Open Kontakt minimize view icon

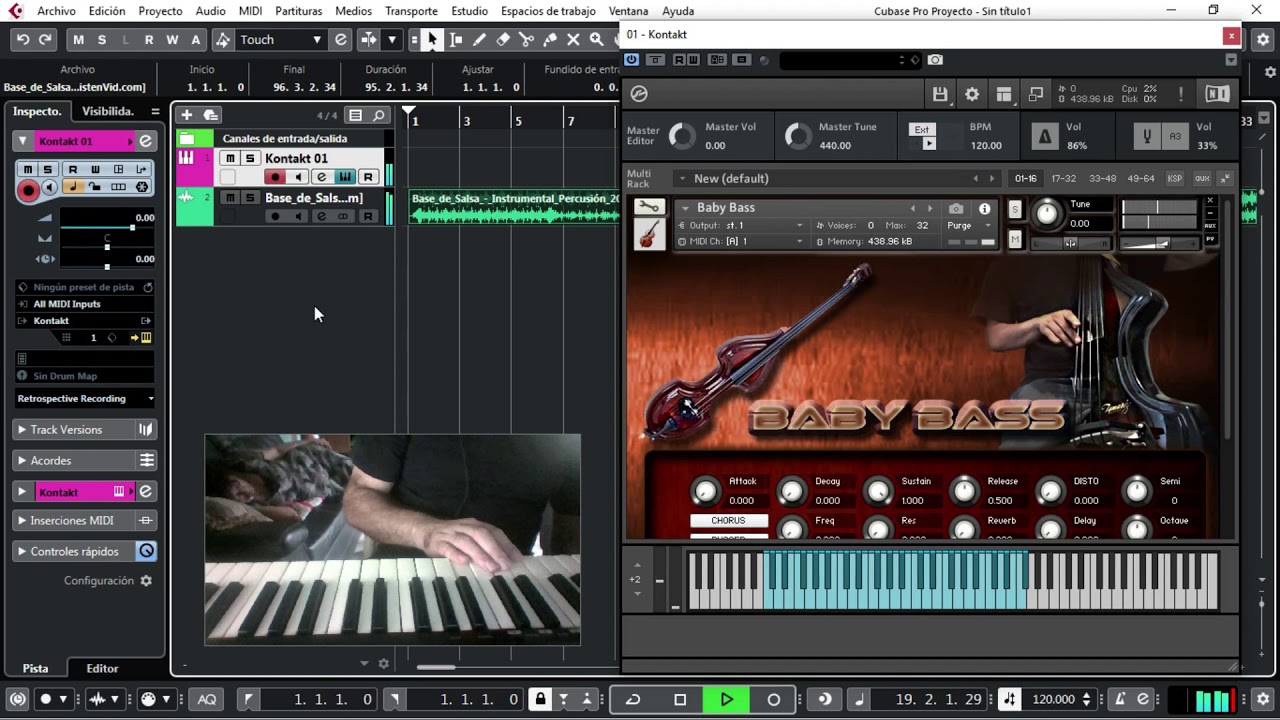click(x=1036, y=94)
